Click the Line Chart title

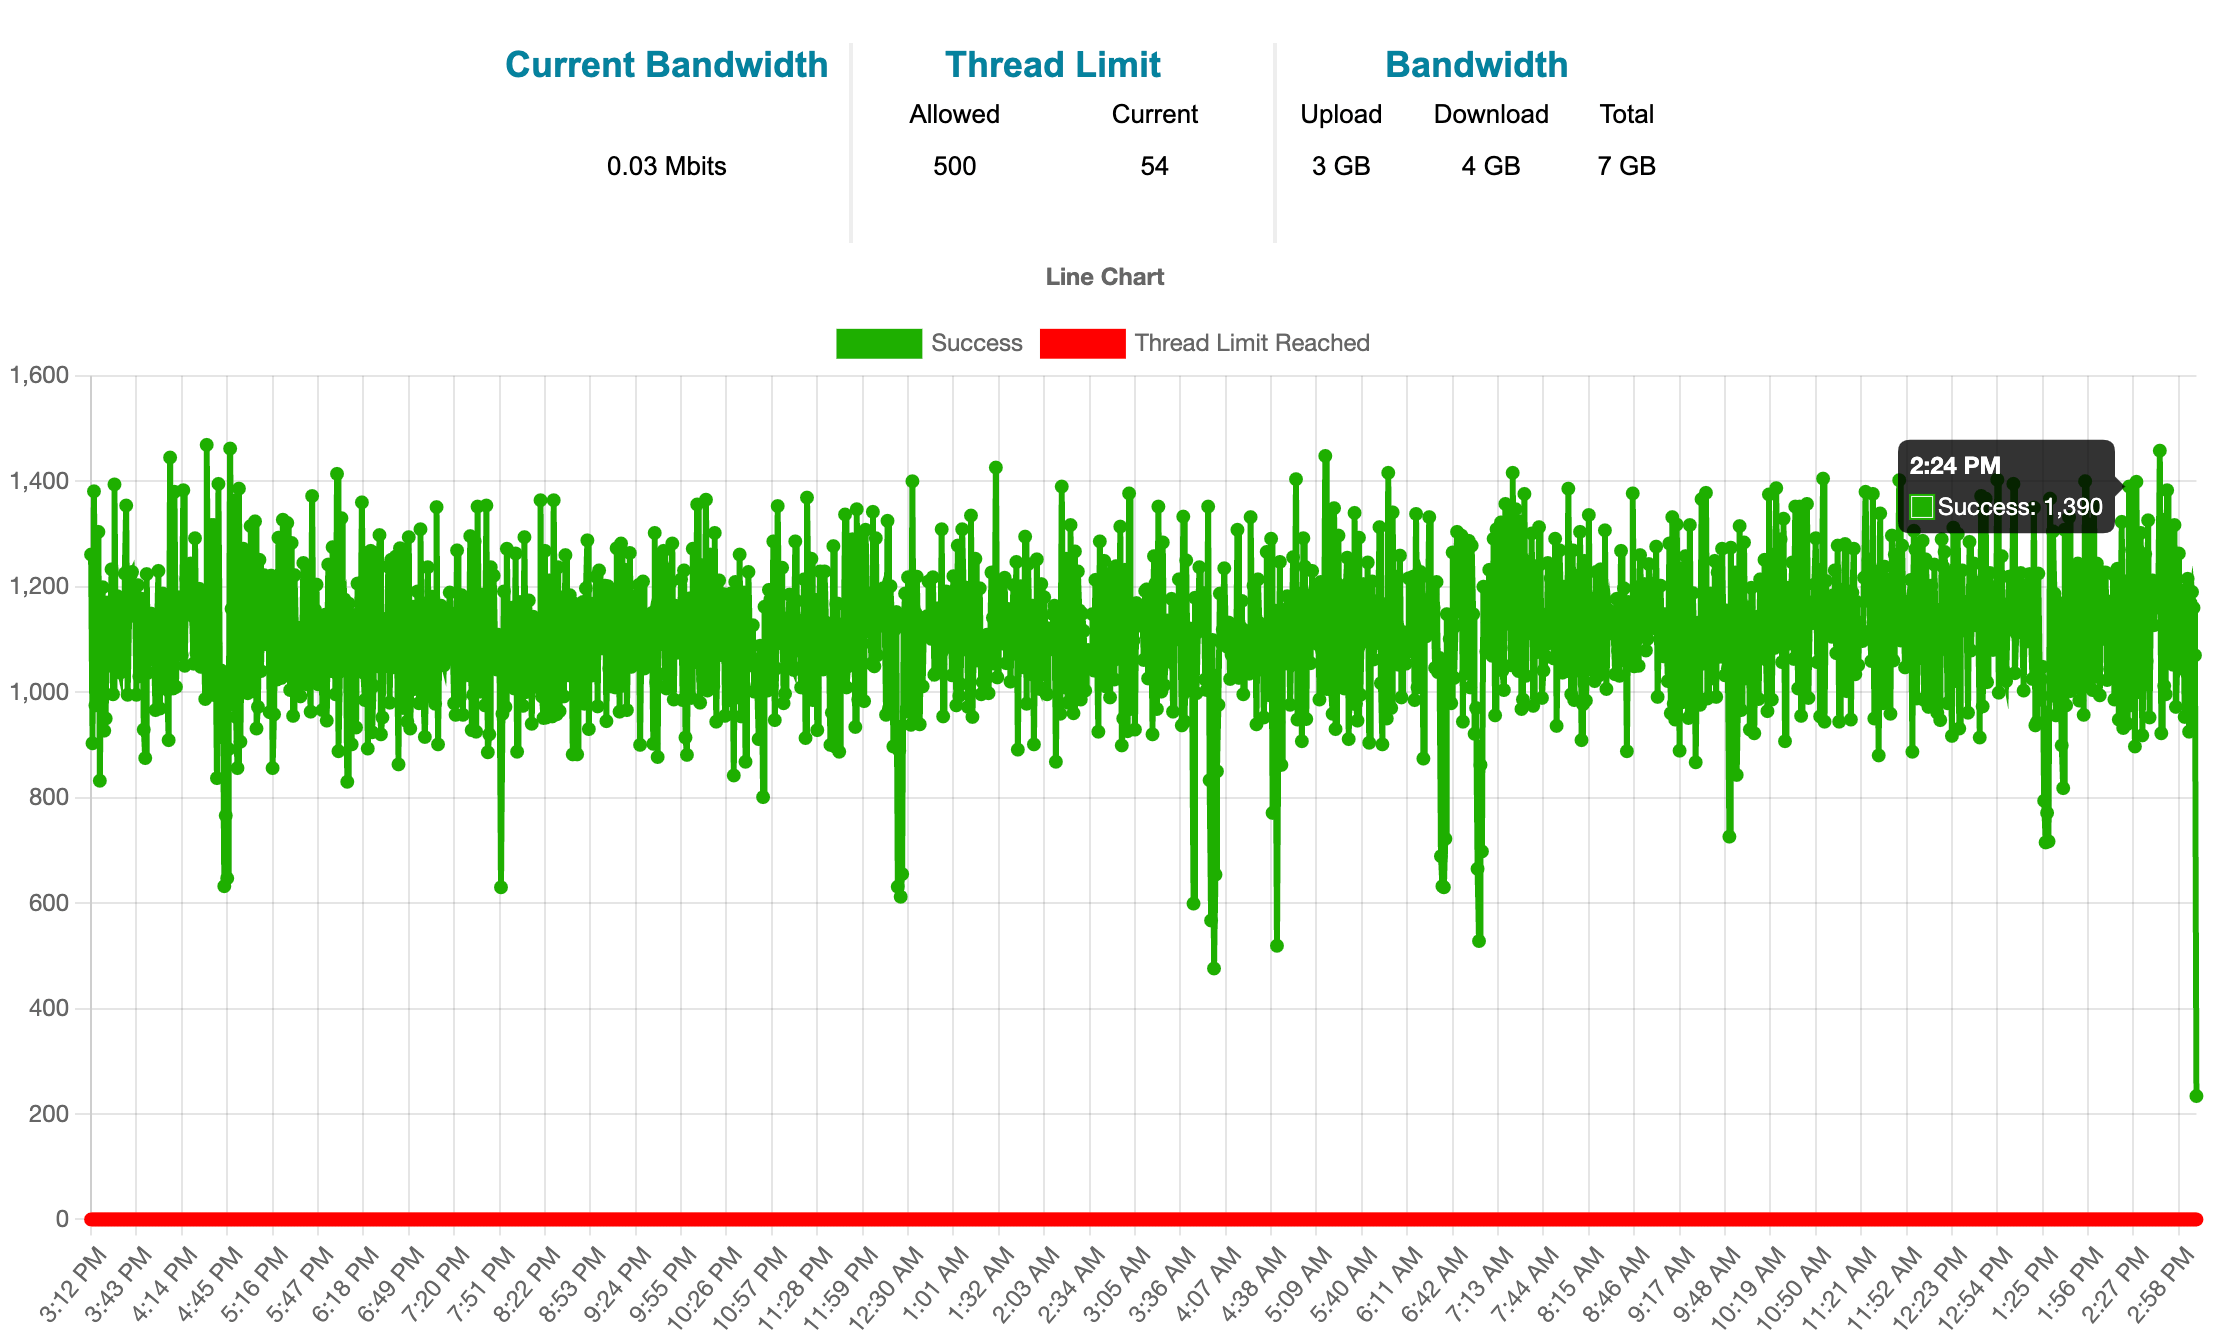[x=1104, y=277]
